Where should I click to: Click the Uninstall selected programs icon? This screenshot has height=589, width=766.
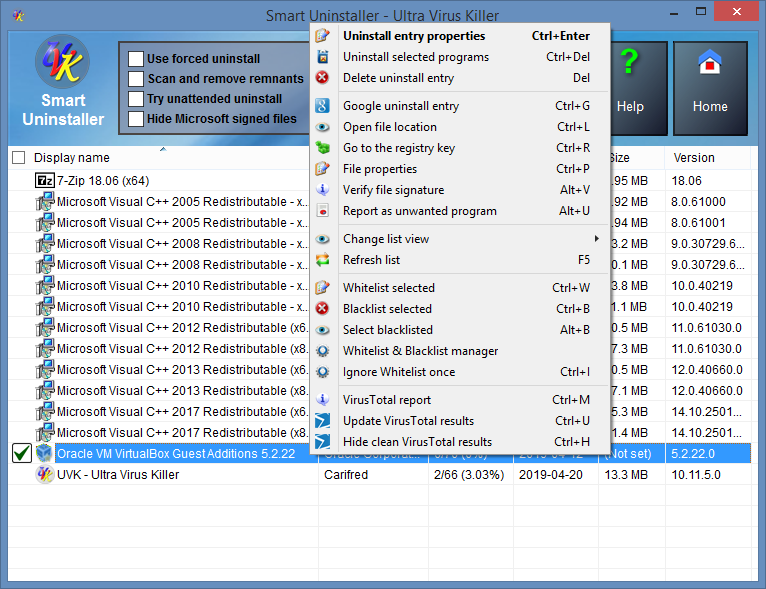click(322, 57)
